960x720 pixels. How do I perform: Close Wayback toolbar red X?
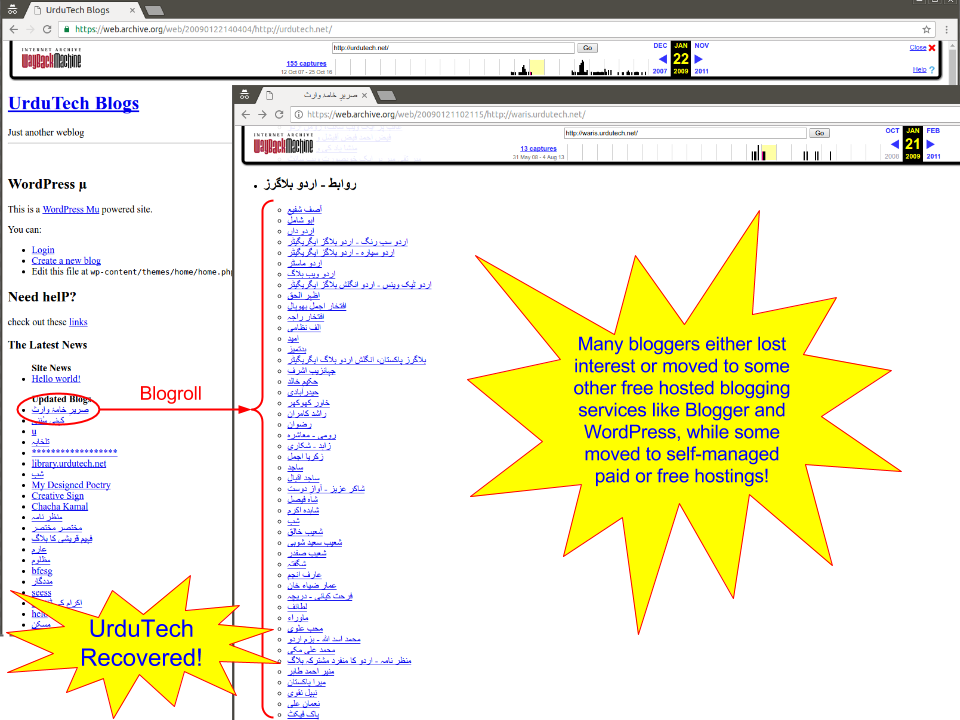point(932,48)
